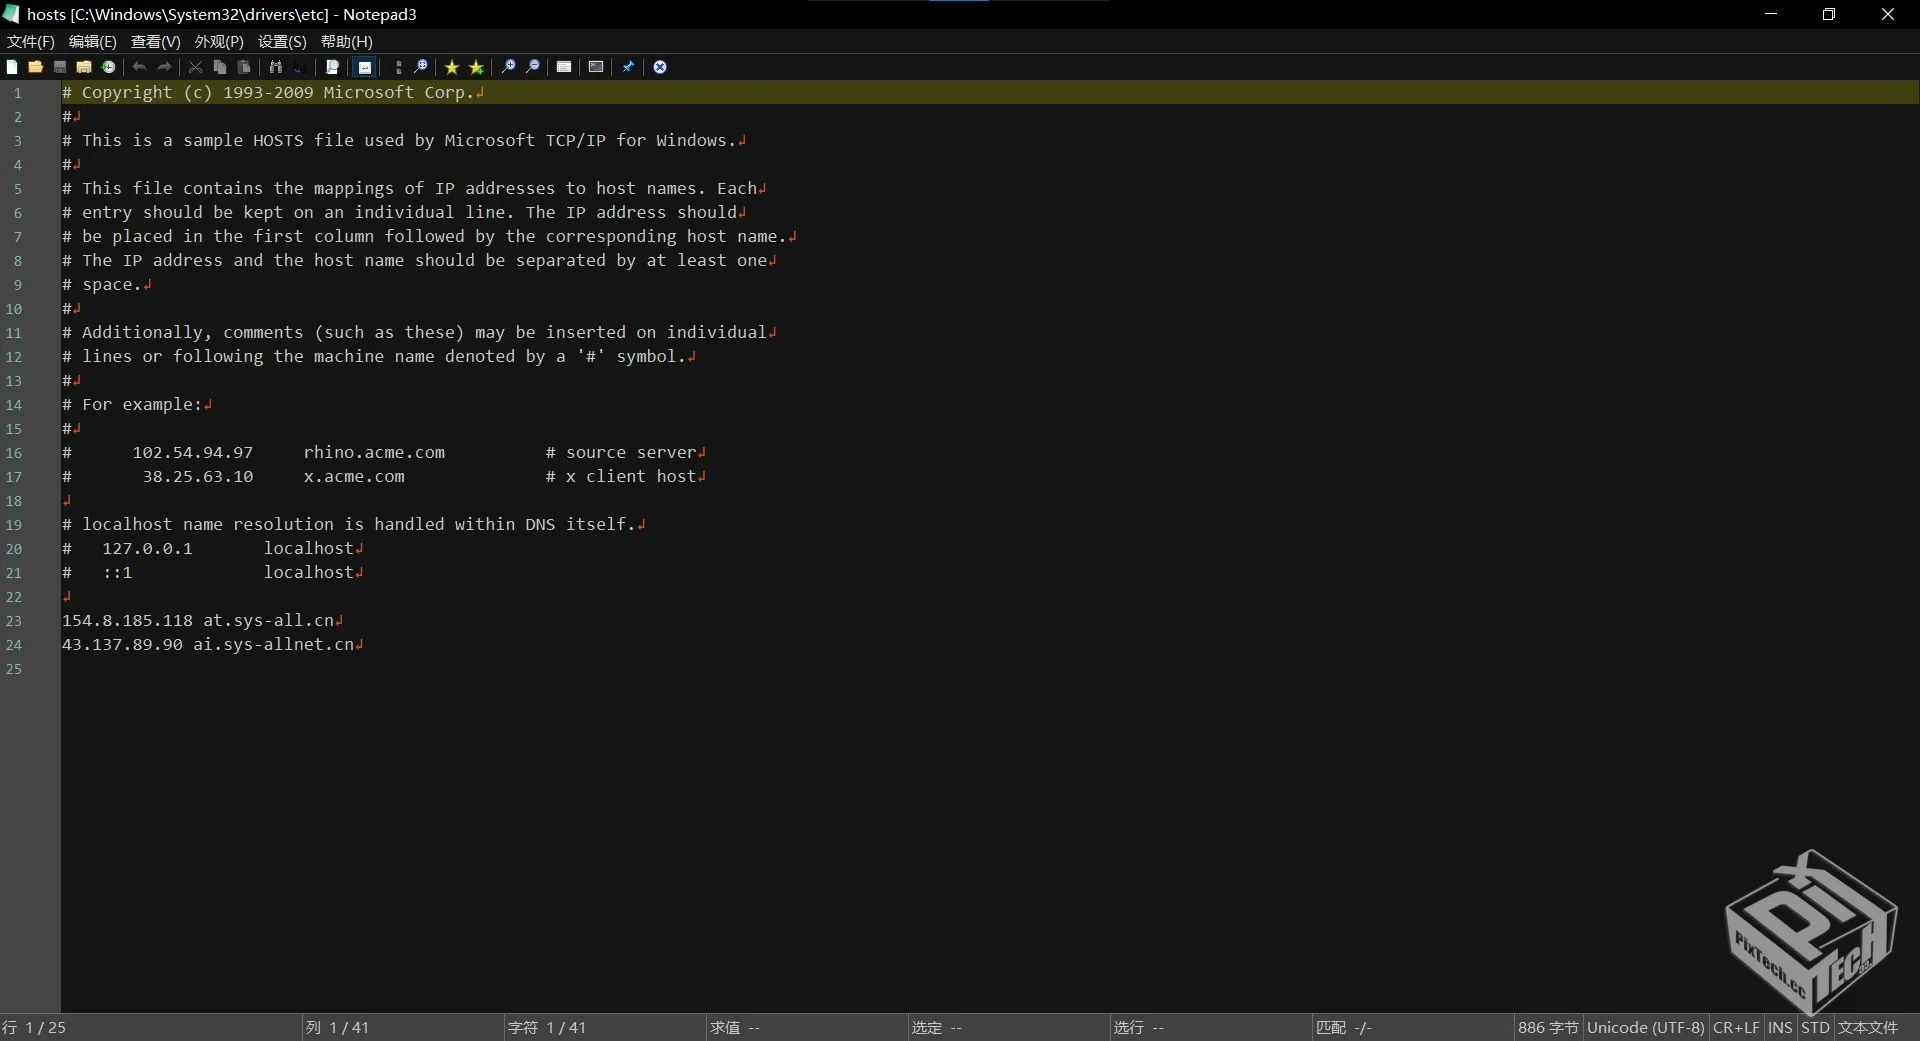Toggle STD mode in status bar

[x=1815, y=1027]
